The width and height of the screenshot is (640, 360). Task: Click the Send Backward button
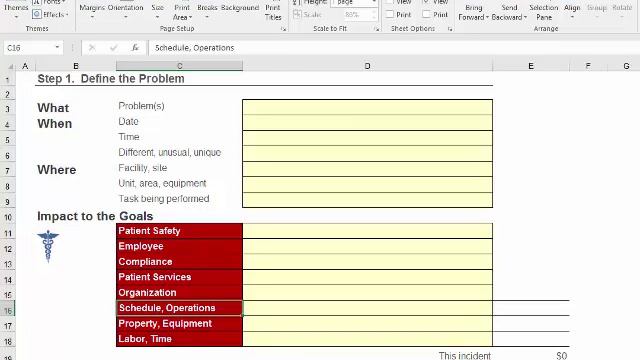(509, 11)
